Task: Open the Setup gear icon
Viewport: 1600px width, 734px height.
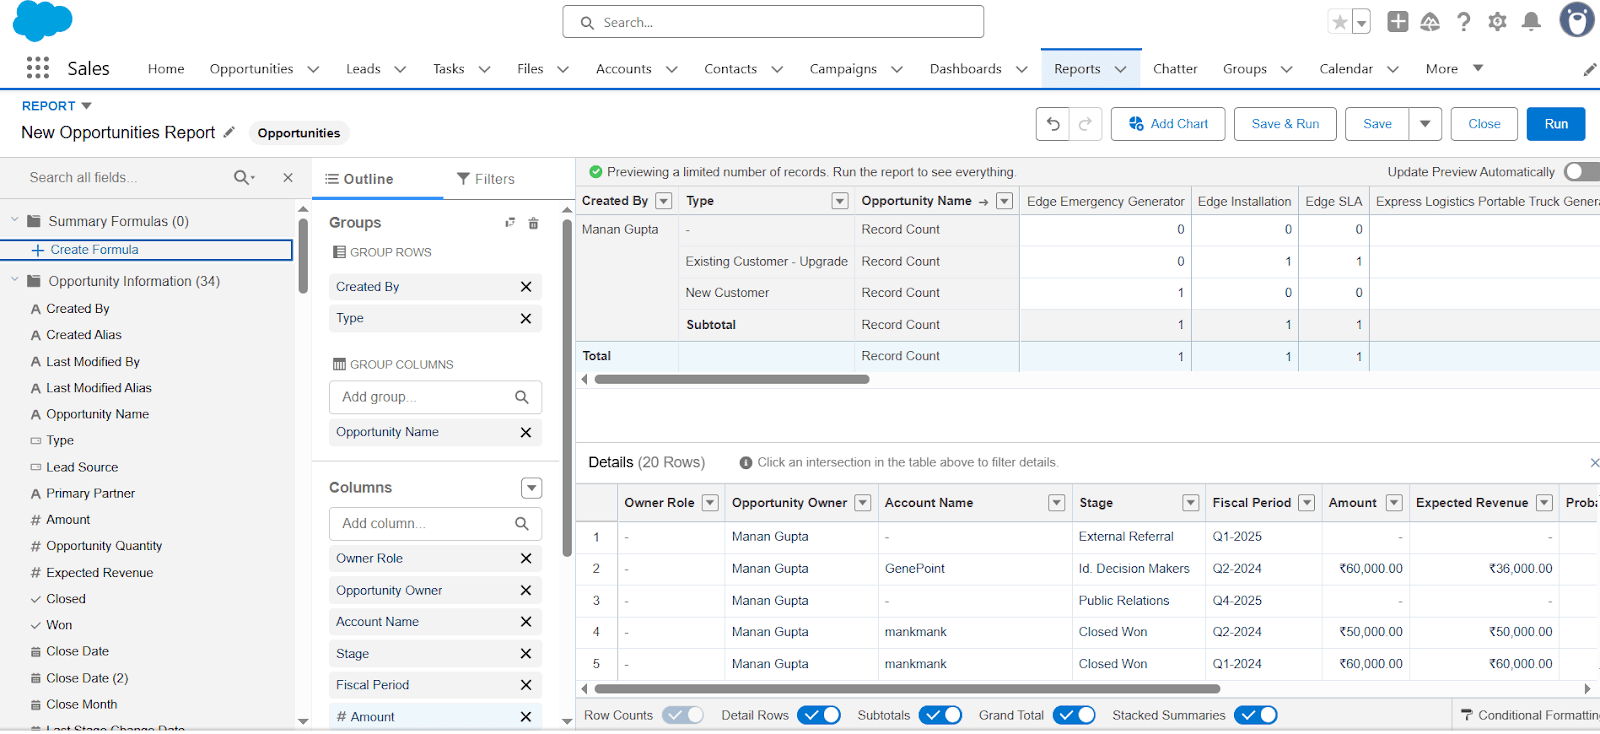Action: pos(1497,22)
